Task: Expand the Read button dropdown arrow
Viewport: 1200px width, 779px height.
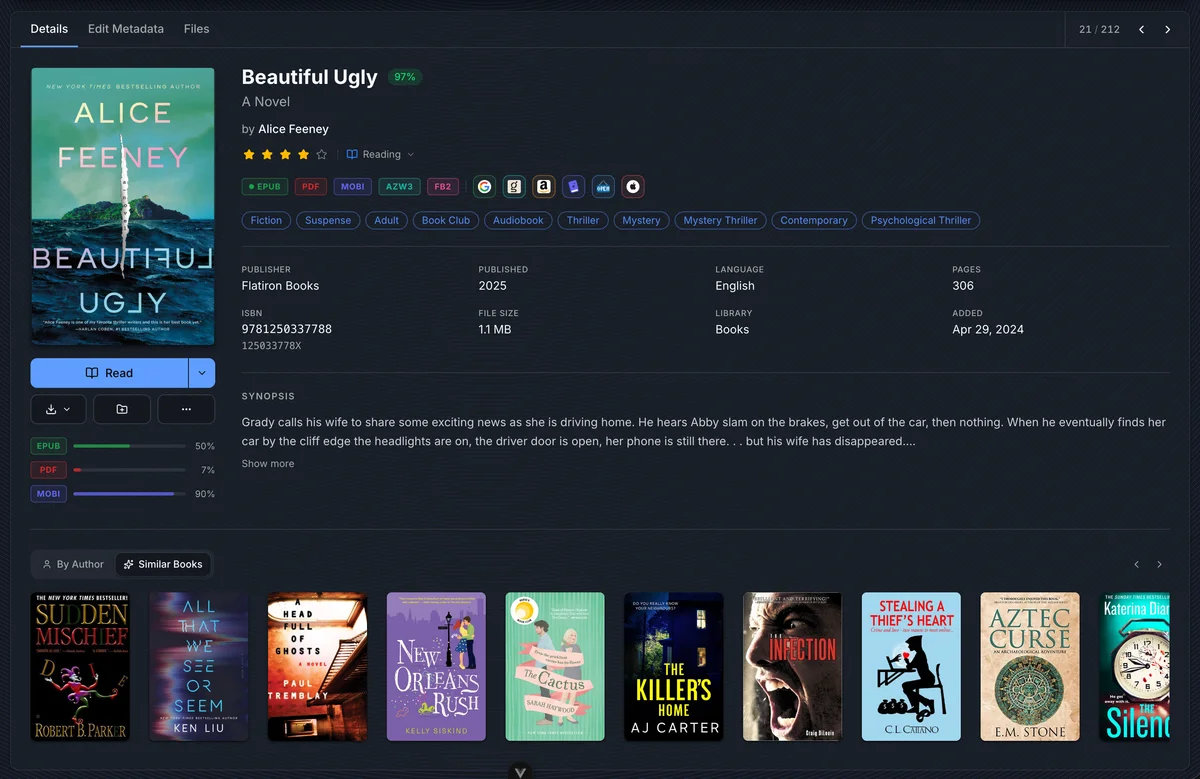Action: click(x=201, y=373)
